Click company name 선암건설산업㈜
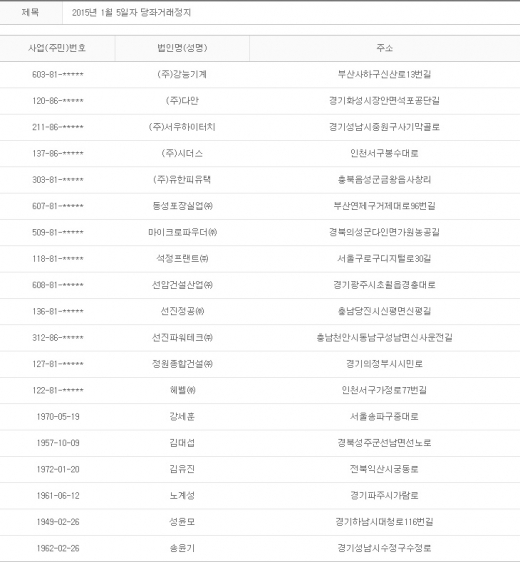520x562 pixels. pos(182,285)
